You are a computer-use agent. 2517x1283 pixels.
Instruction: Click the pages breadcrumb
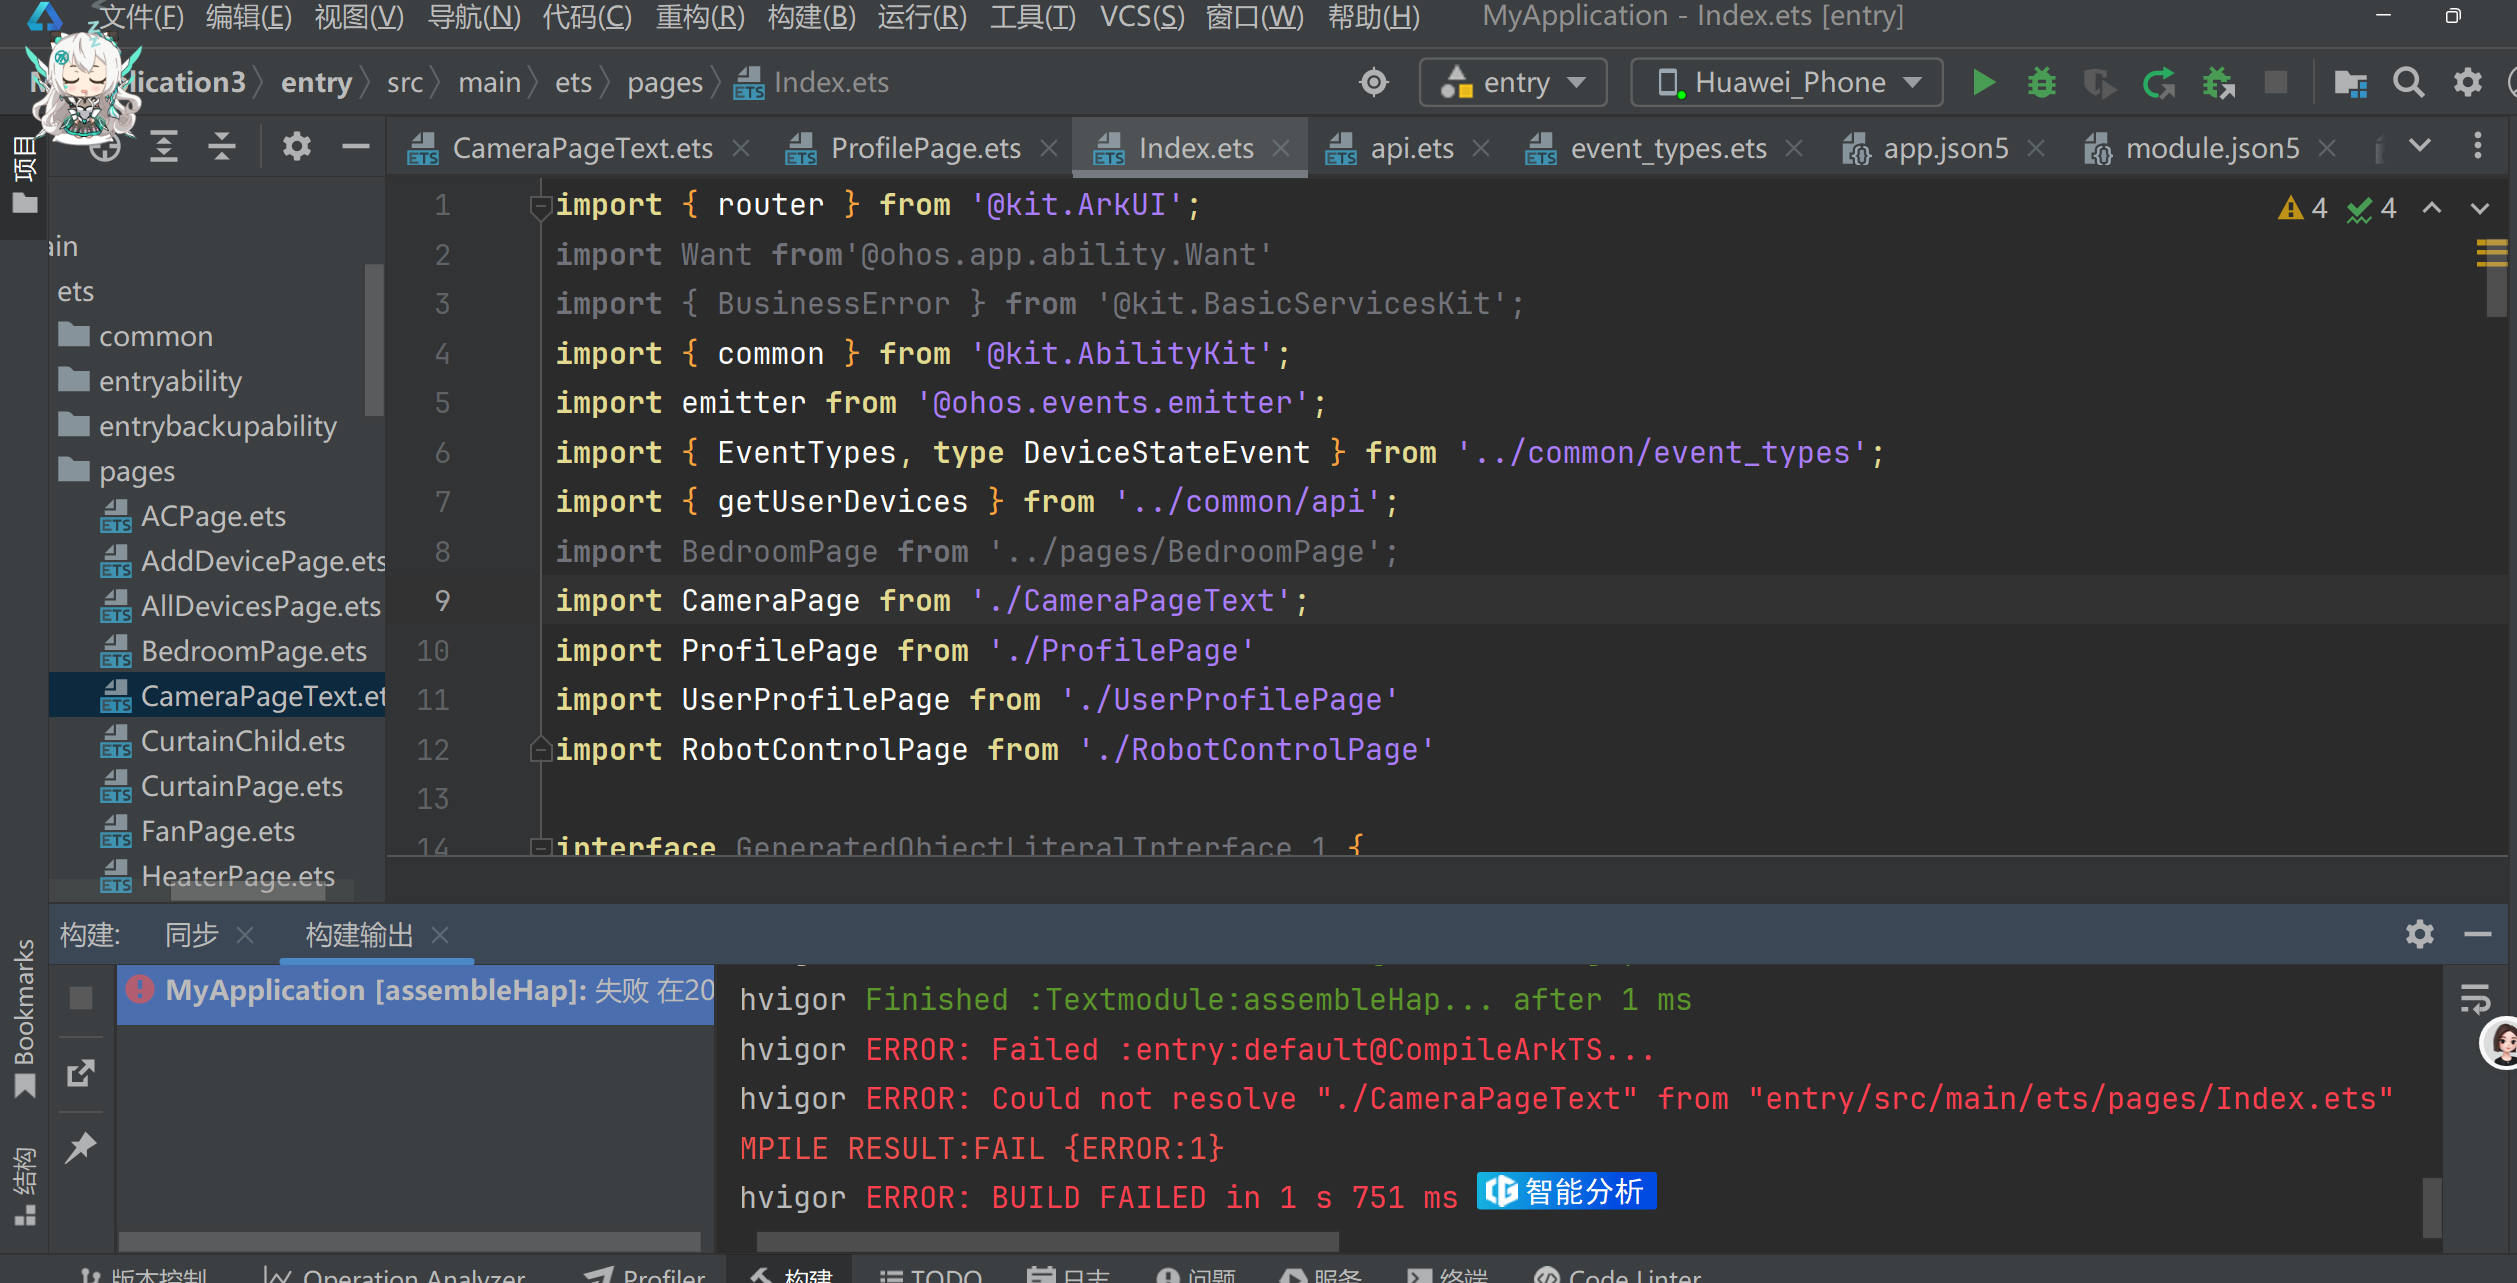click(665, 82)
